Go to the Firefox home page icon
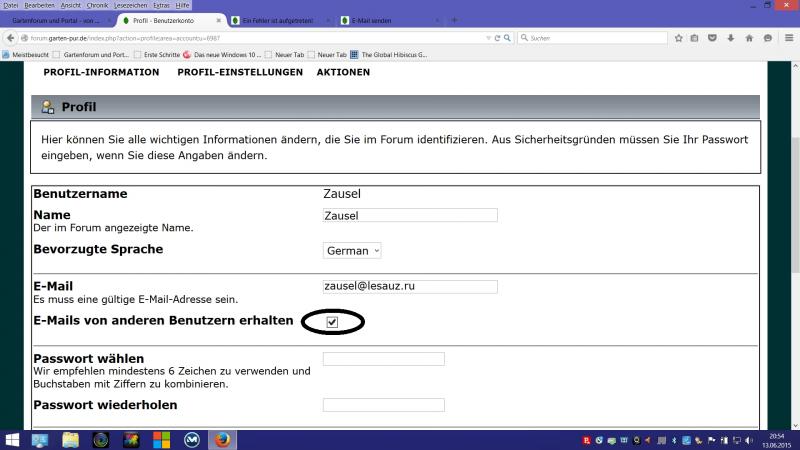 [747, 38]
